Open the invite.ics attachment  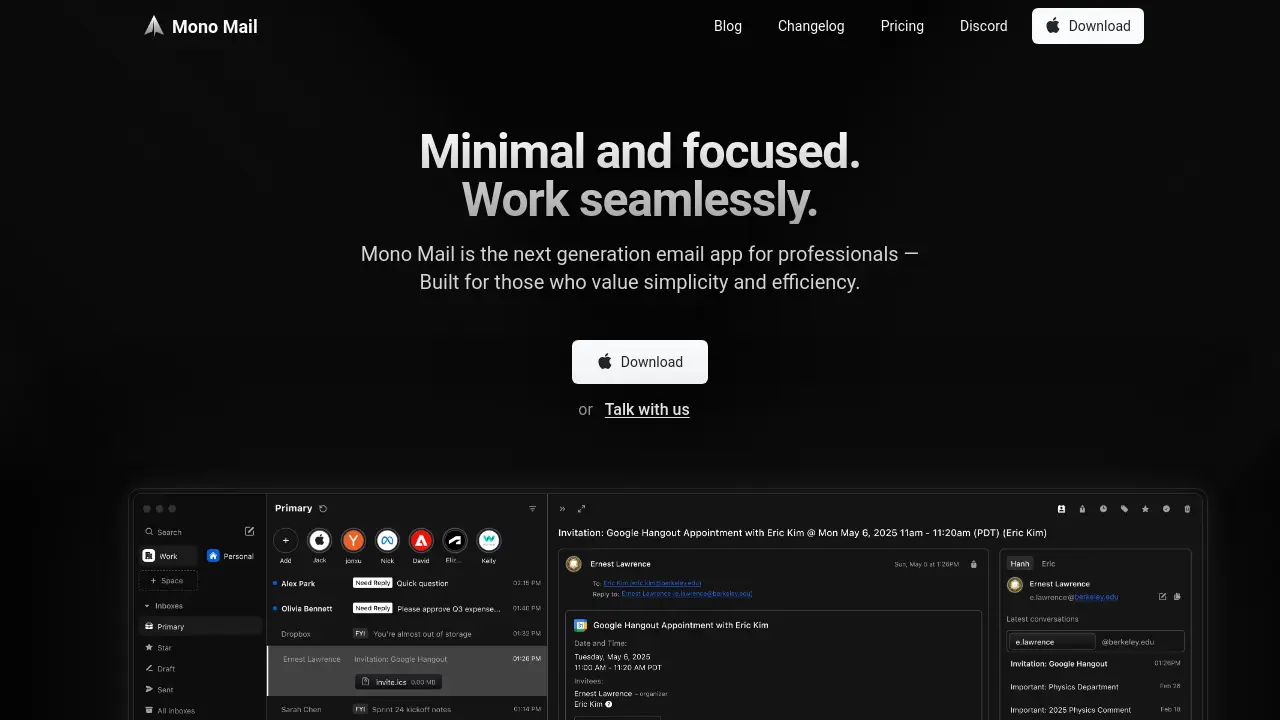coord(398,682)
